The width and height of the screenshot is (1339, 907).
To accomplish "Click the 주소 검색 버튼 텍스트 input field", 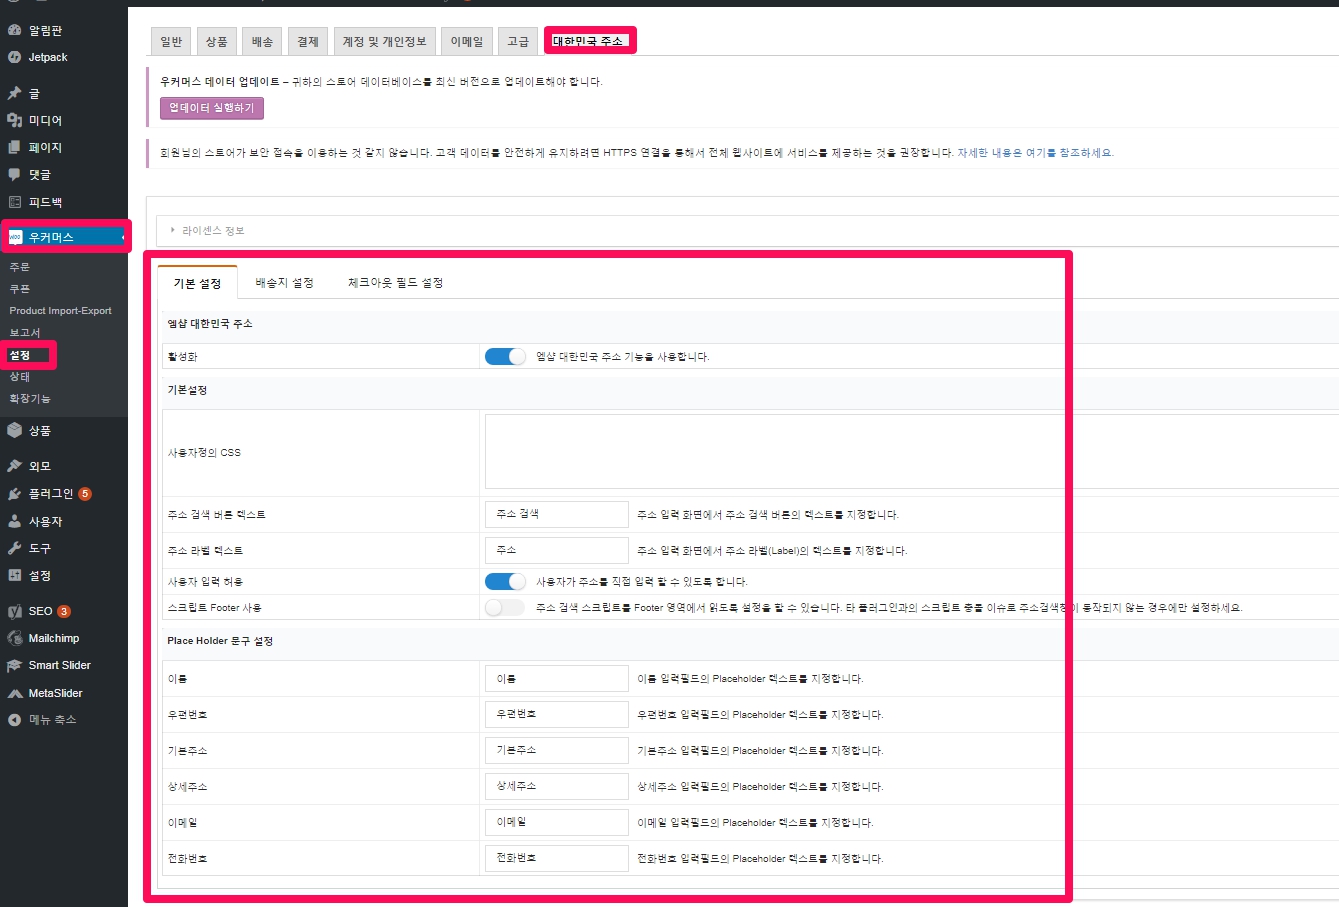I will 556,514.
